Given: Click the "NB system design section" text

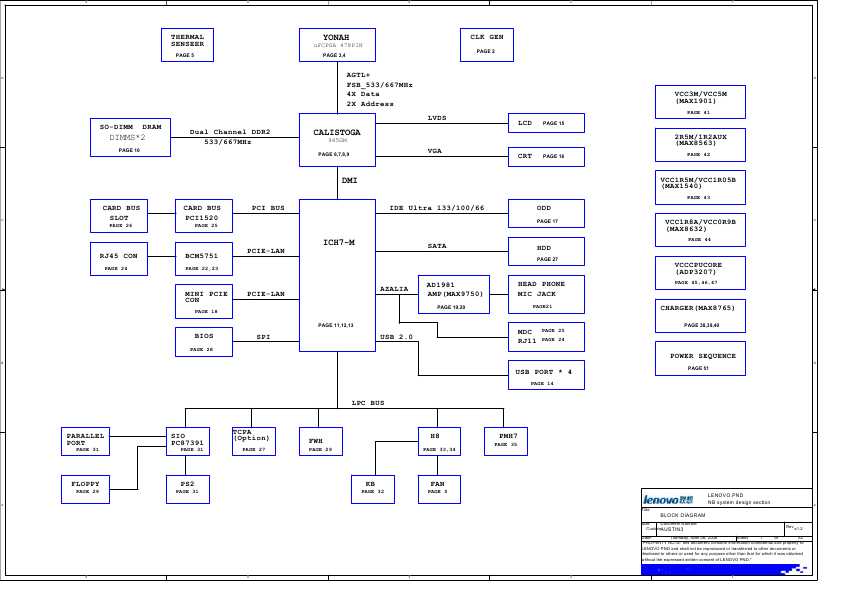Looking at the screenshot, I should 739,503.
